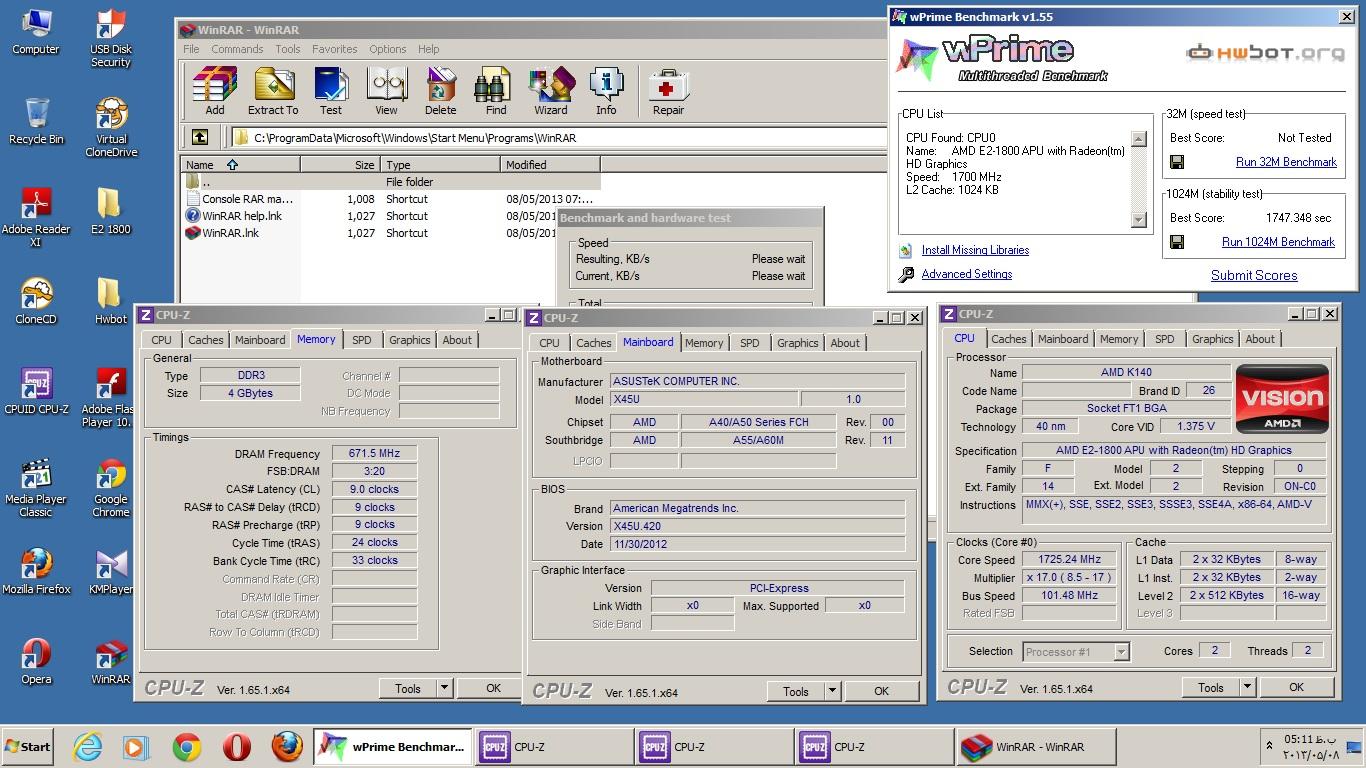Open About tab in right CPU-Z window
1366x768 pixels.
click(x=1259, y=339)
